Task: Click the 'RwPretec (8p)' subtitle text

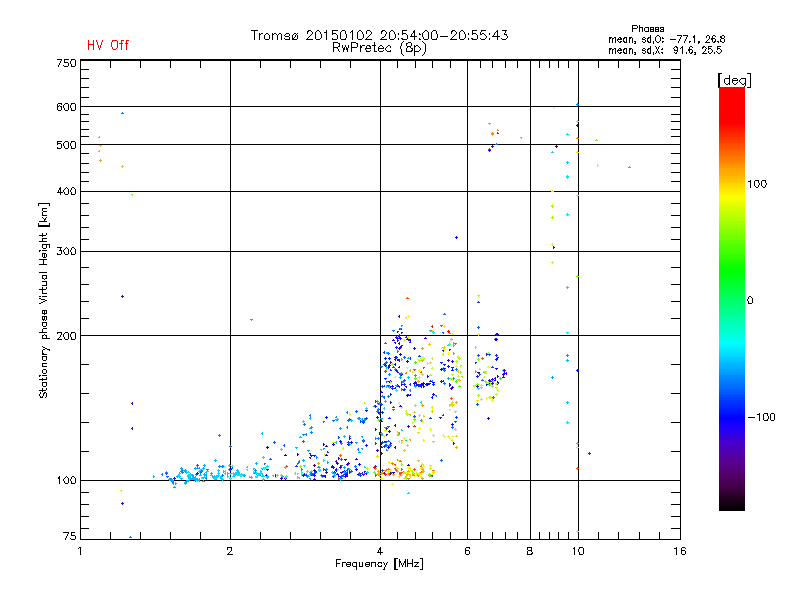Action: 379,47
